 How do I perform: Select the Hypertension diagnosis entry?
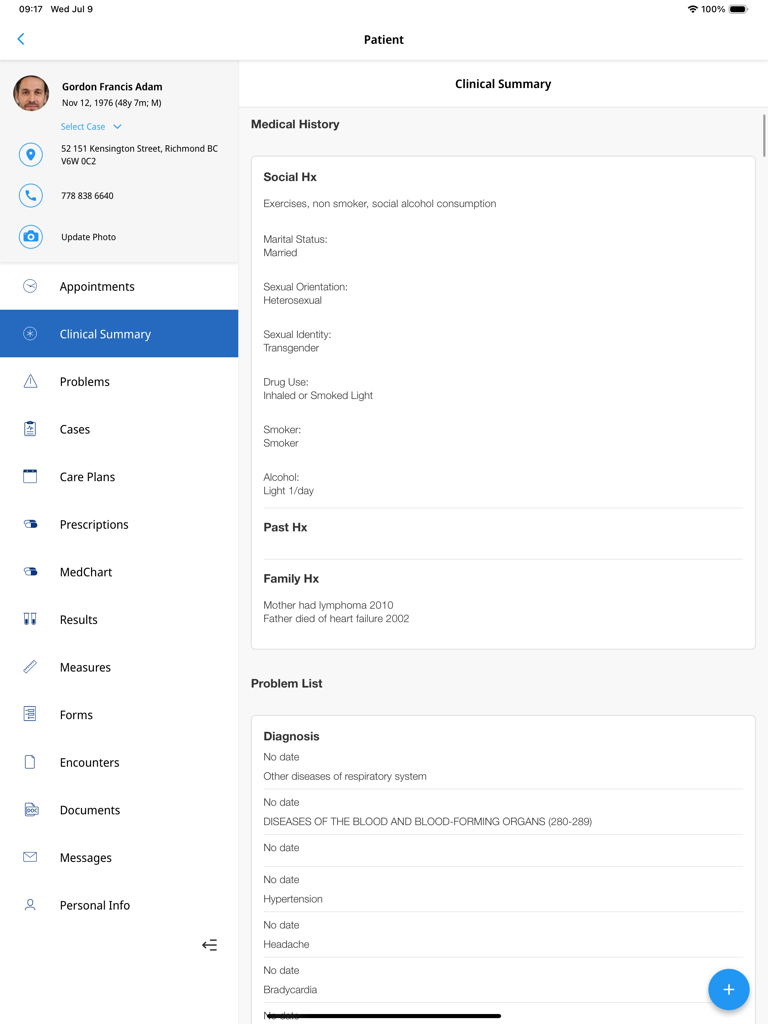pos(293,899)
